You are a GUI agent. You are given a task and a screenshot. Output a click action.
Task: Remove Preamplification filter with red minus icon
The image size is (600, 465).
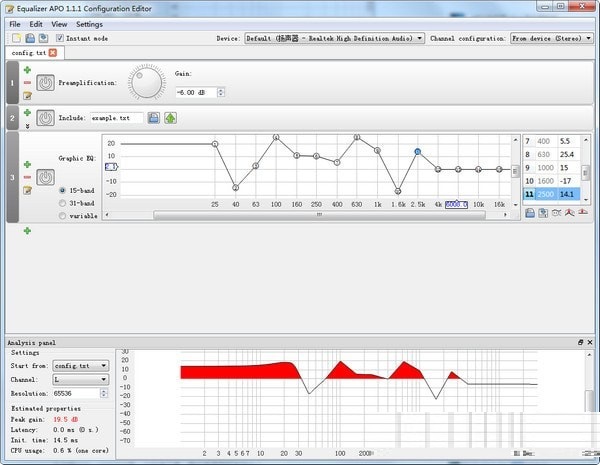click(27, 83)
